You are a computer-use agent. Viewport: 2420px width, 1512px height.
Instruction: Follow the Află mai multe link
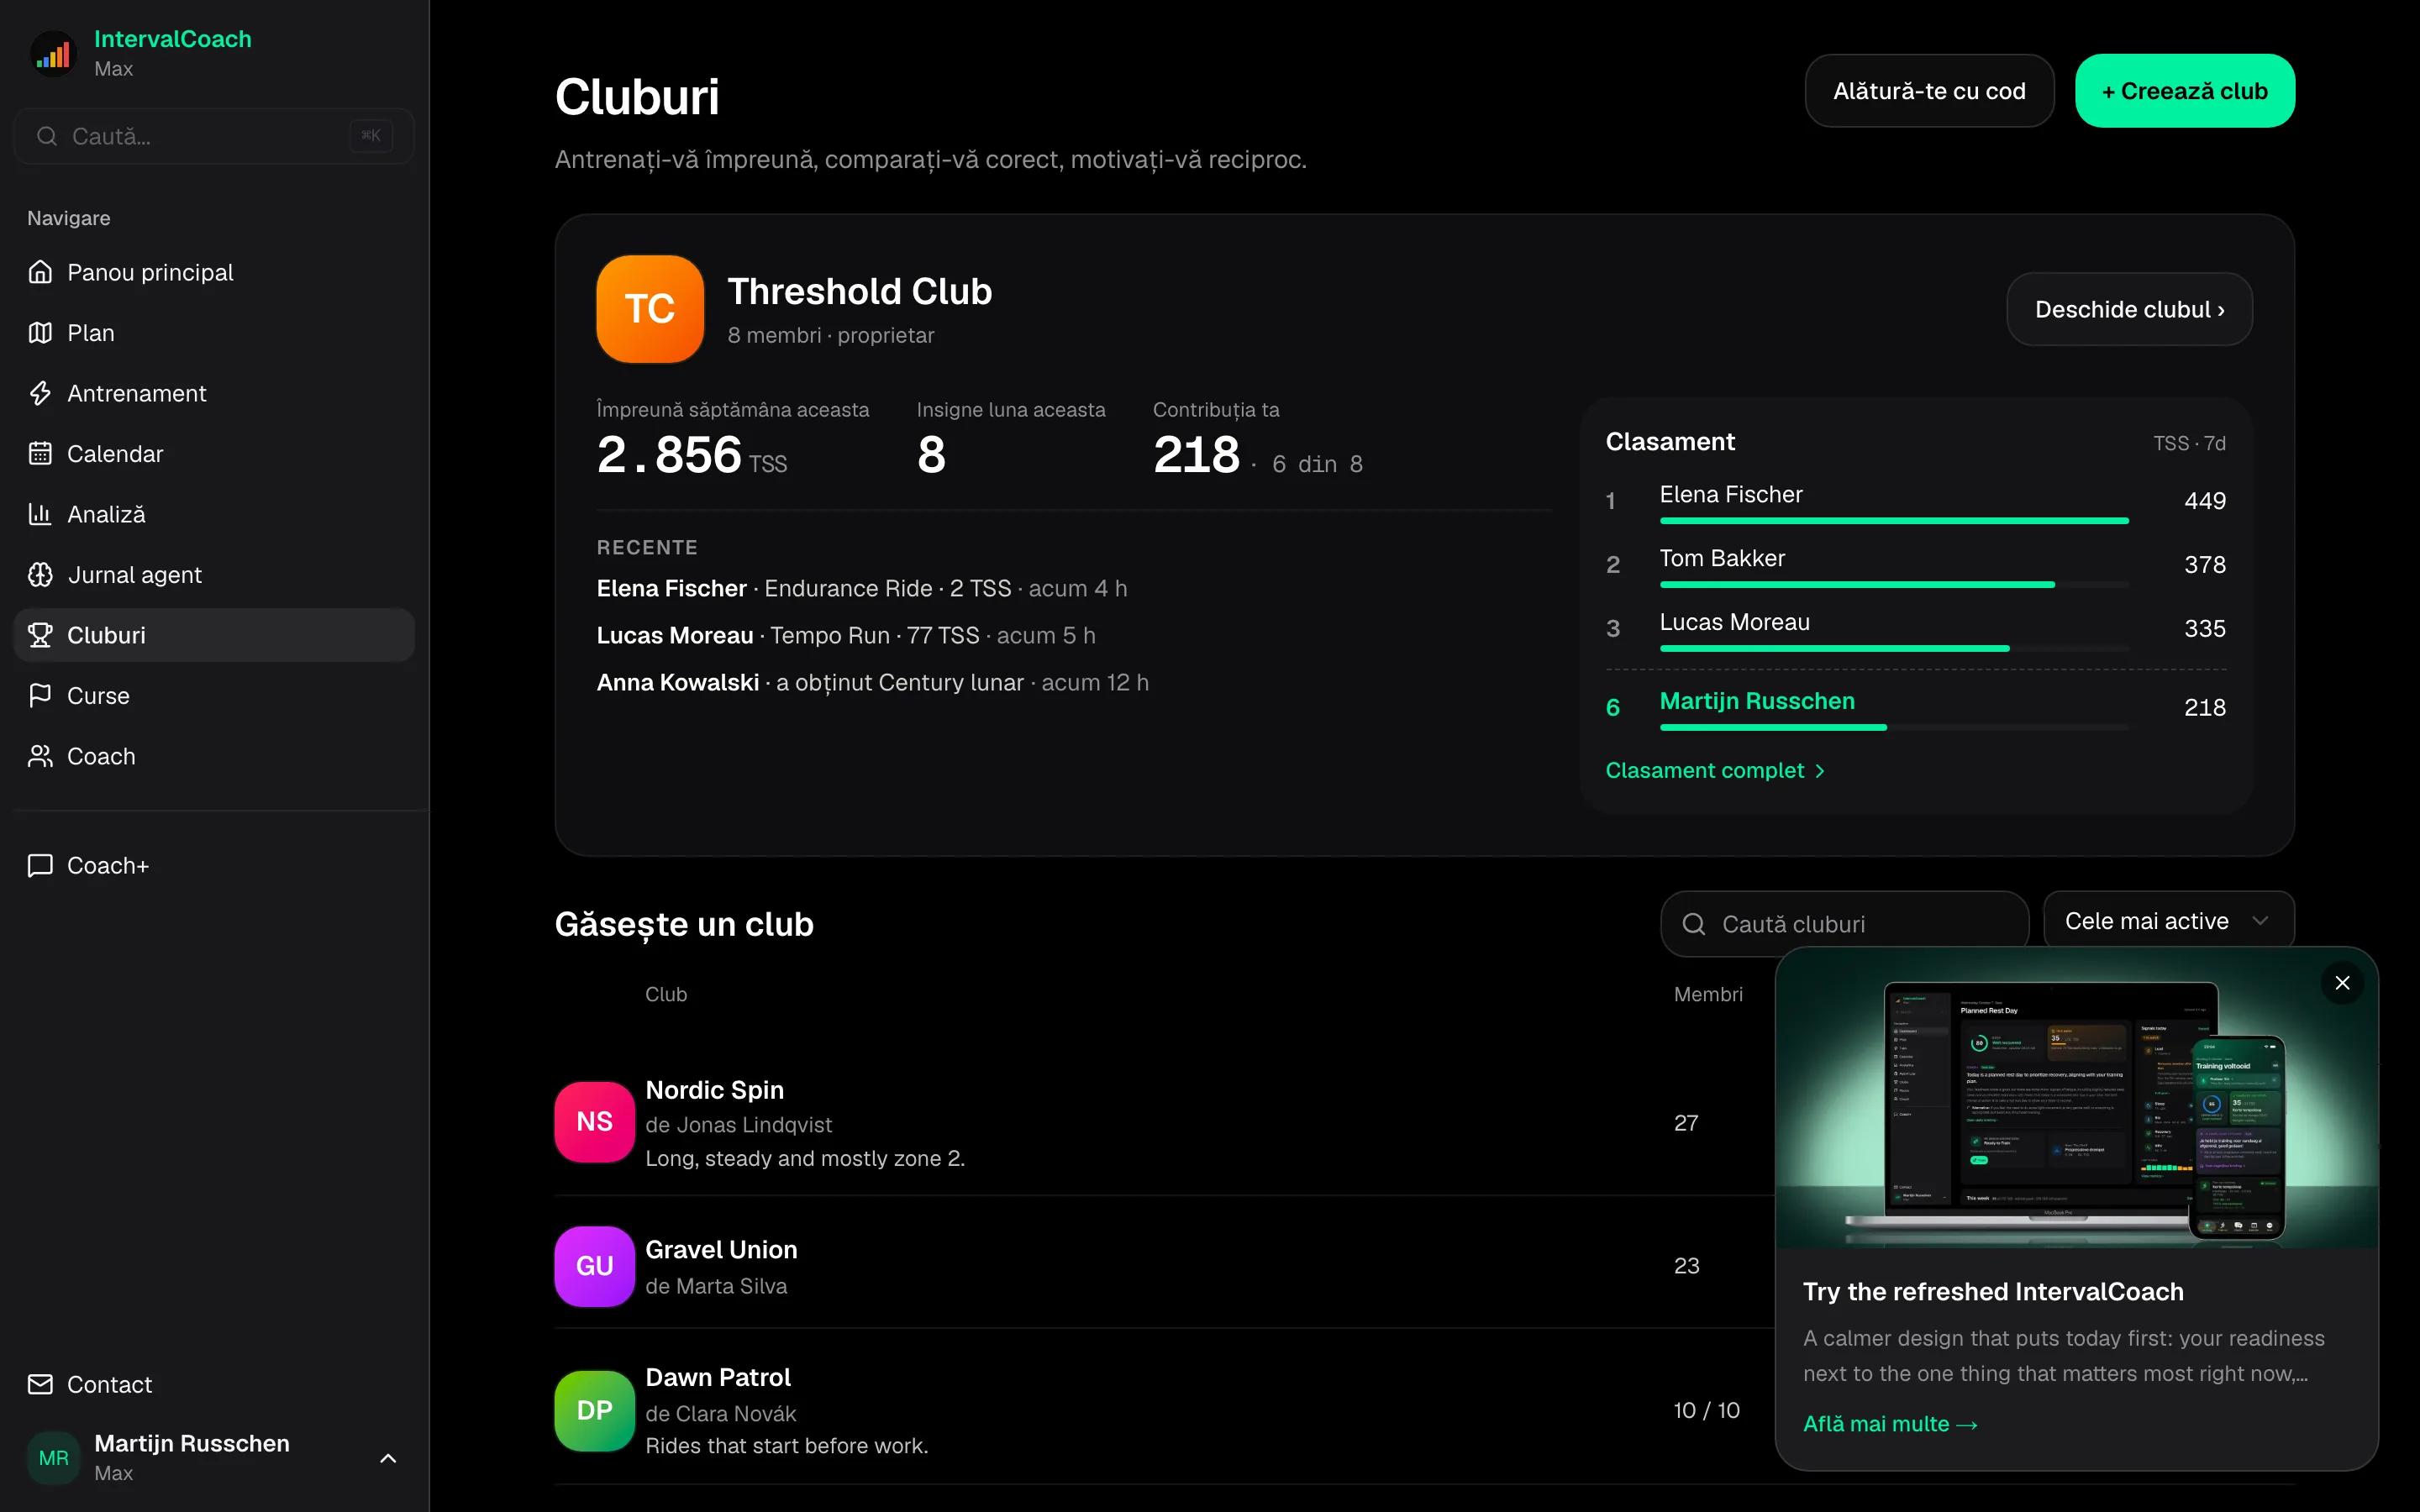(1890, 1423)
